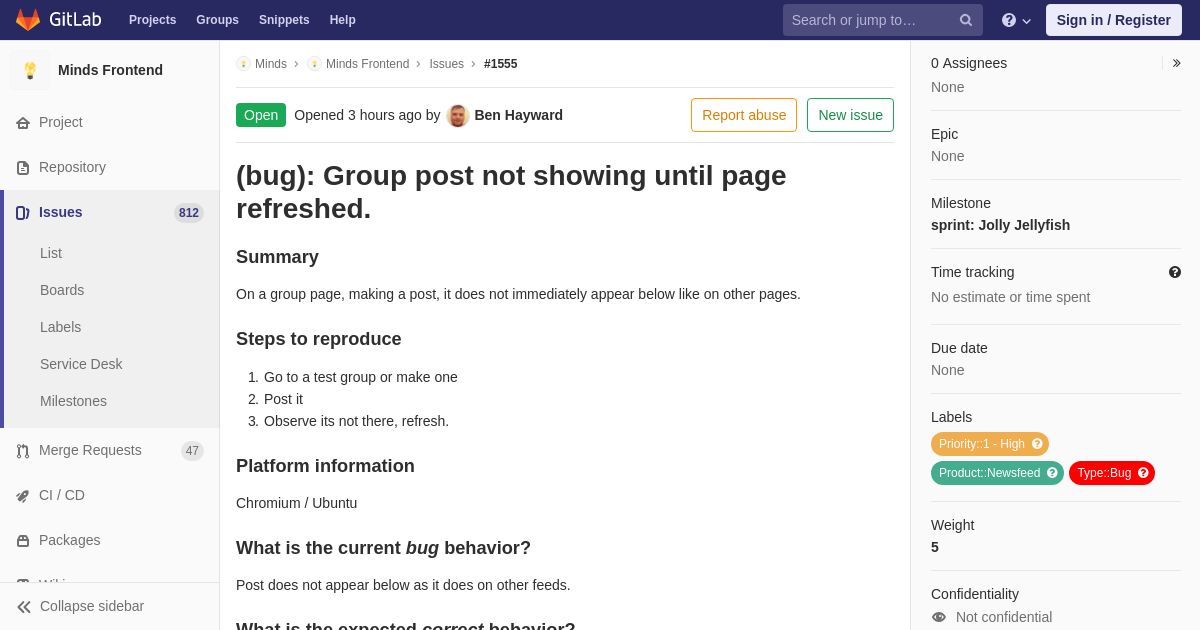The image size is (1200, 630).
Task: Click the Time tracking help icon
Action: click(1175, 272)
